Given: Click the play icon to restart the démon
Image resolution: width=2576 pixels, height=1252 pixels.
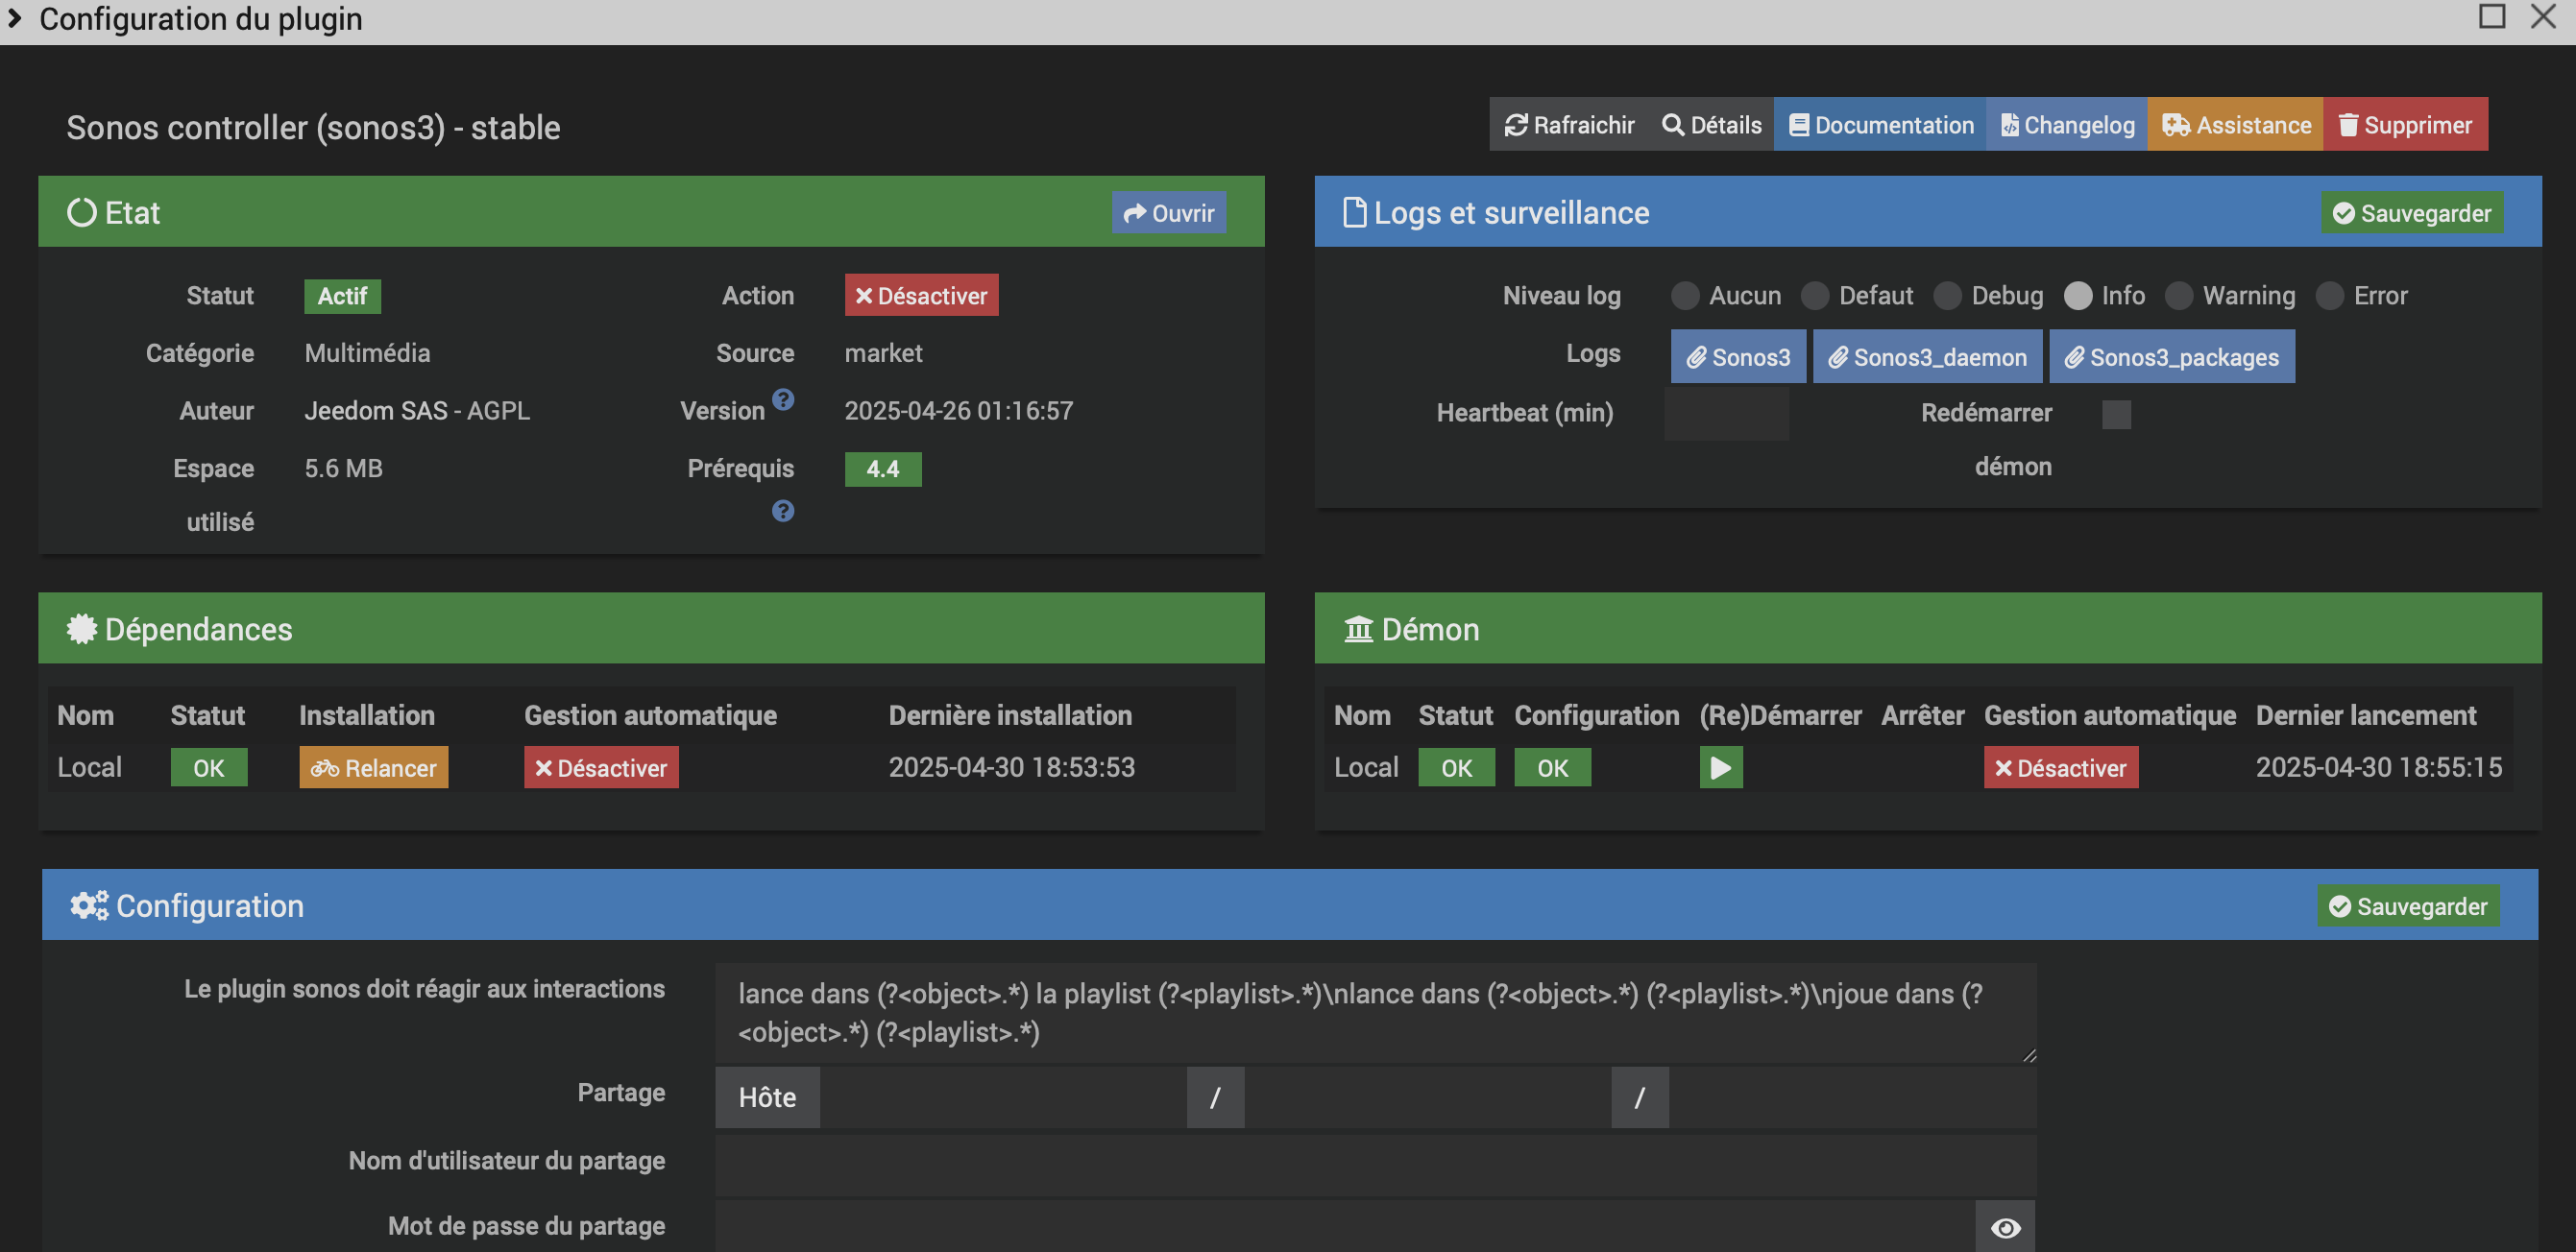Looking at the screenshot, I should click(x=1720, y=768).
